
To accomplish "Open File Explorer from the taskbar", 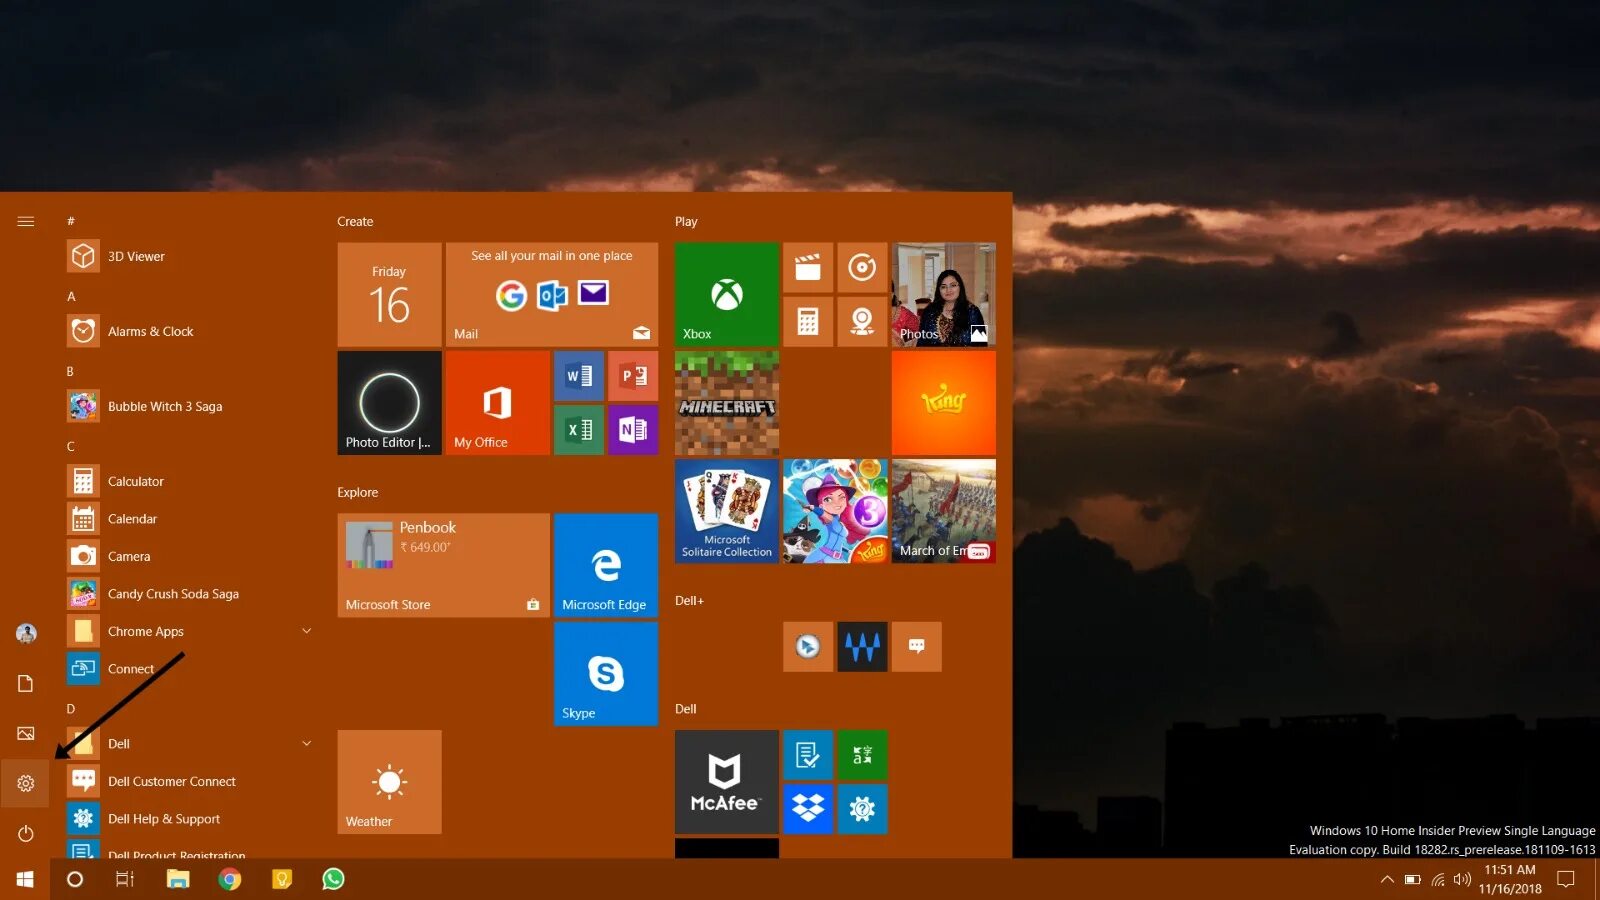I will (x=178, y=879).
